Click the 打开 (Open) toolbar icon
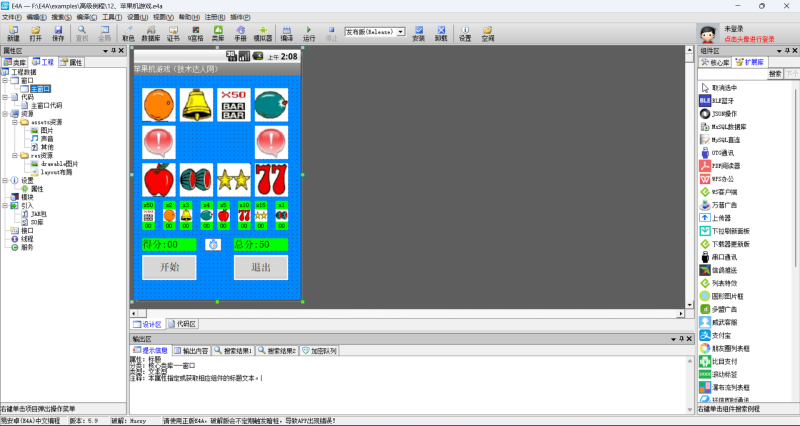800x426 pixels. click(x=36, y=34)
